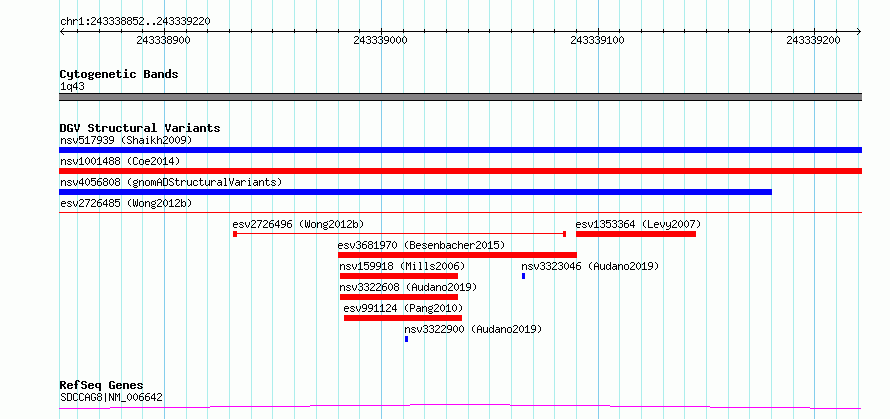Click the esv2726496 (Wong2012b) variant feature

click(x=400, y=234)
